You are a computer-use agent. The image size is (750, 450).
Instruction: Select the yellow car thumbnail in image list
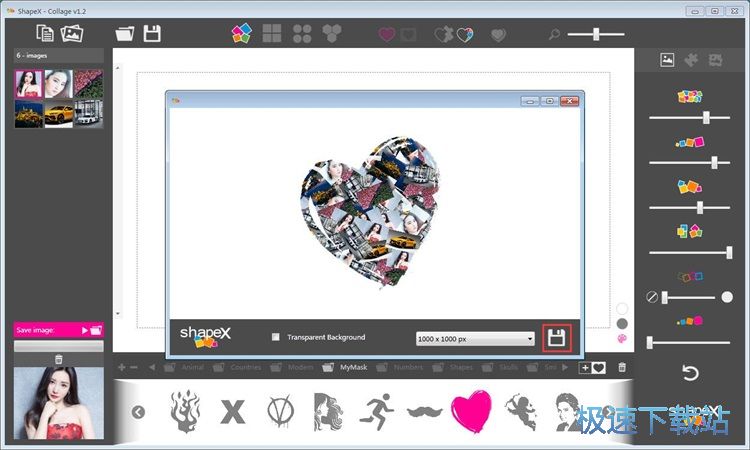[59, 115]
